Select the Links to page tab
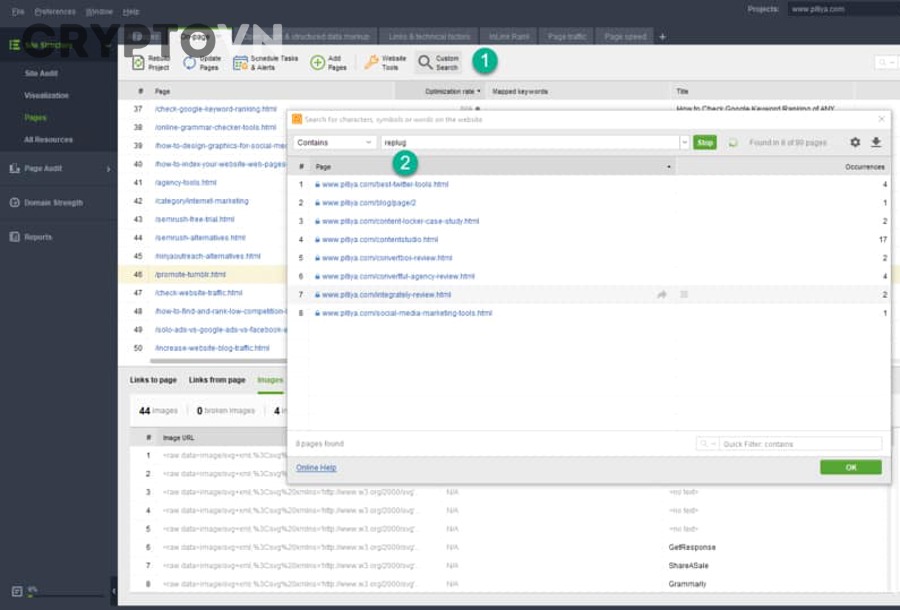 pyautogui.click(x=153, y=380)
